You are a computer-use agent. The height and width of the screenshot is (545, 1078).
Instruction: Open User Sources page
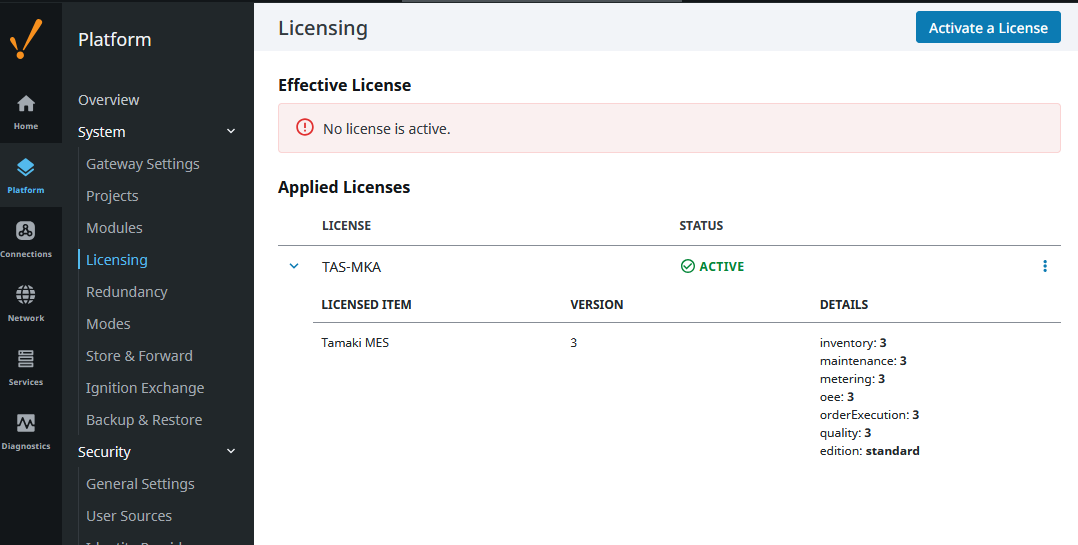tap(129, 515)
